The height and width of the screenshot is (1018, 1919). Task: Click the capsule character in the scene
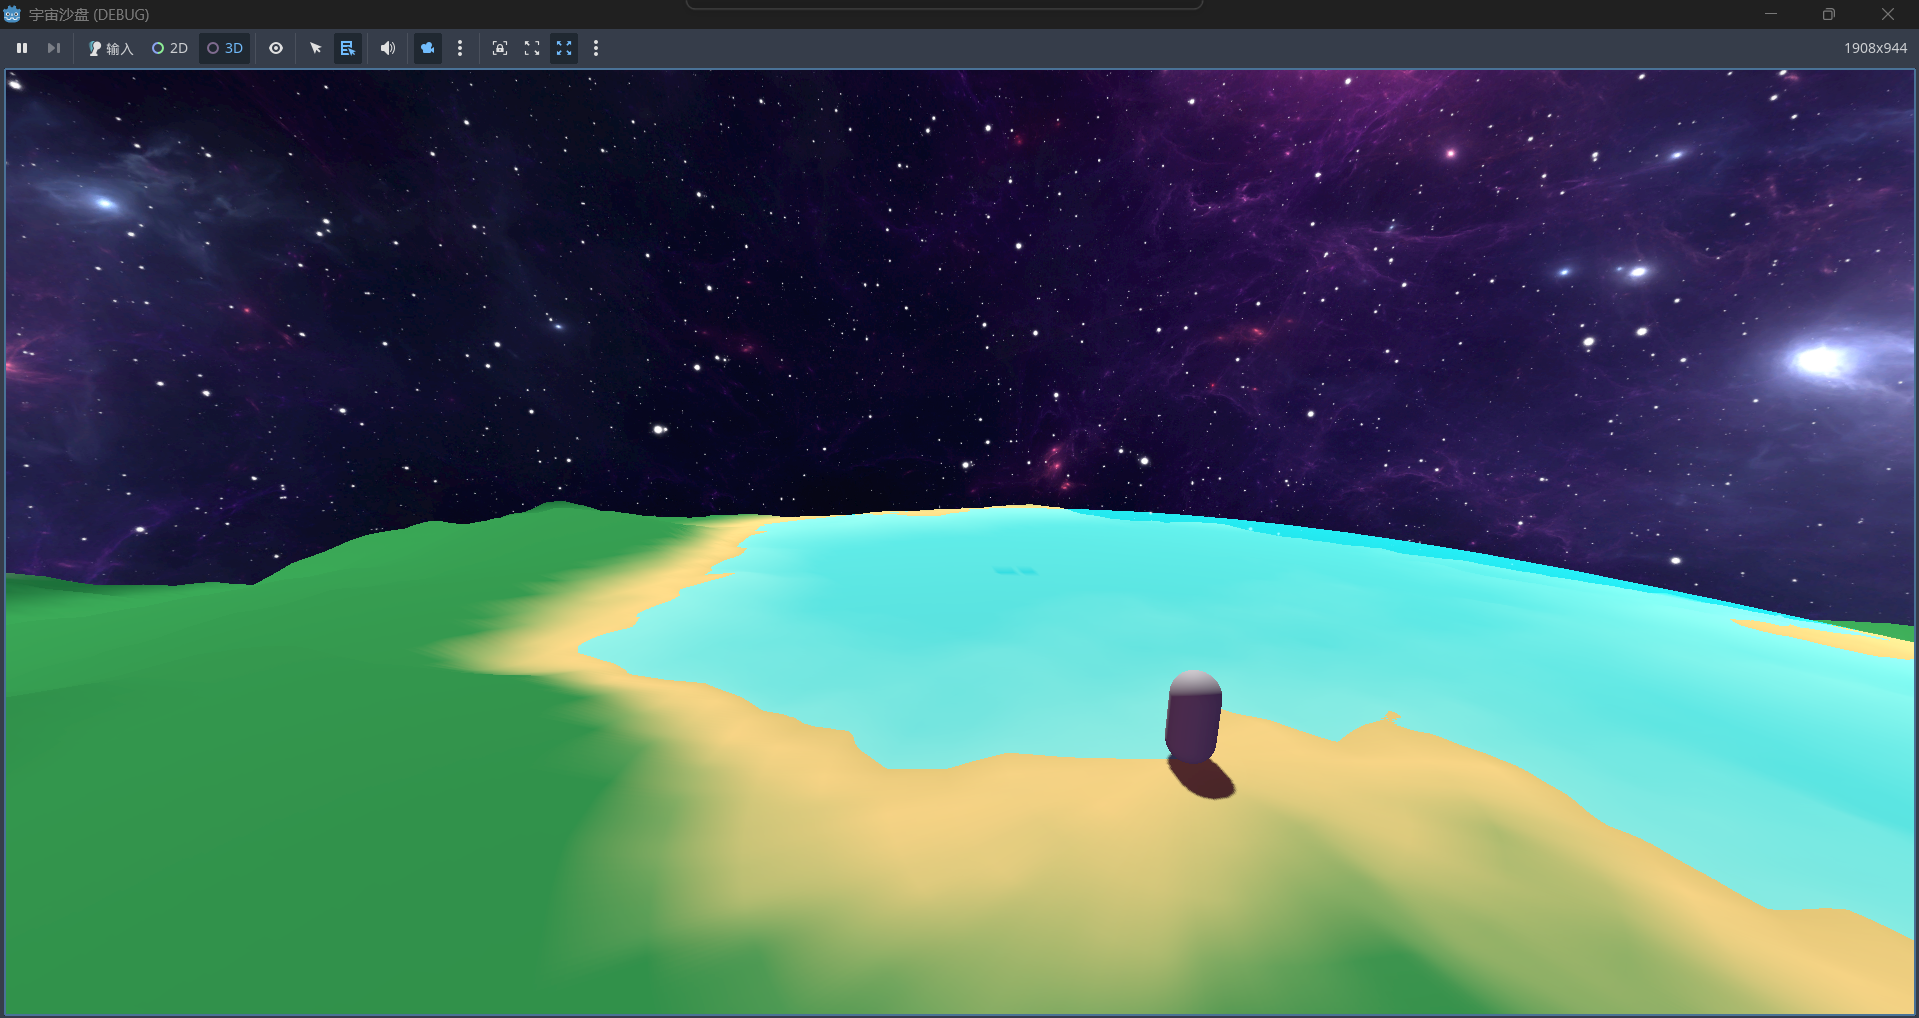[x=1193, y=717]
